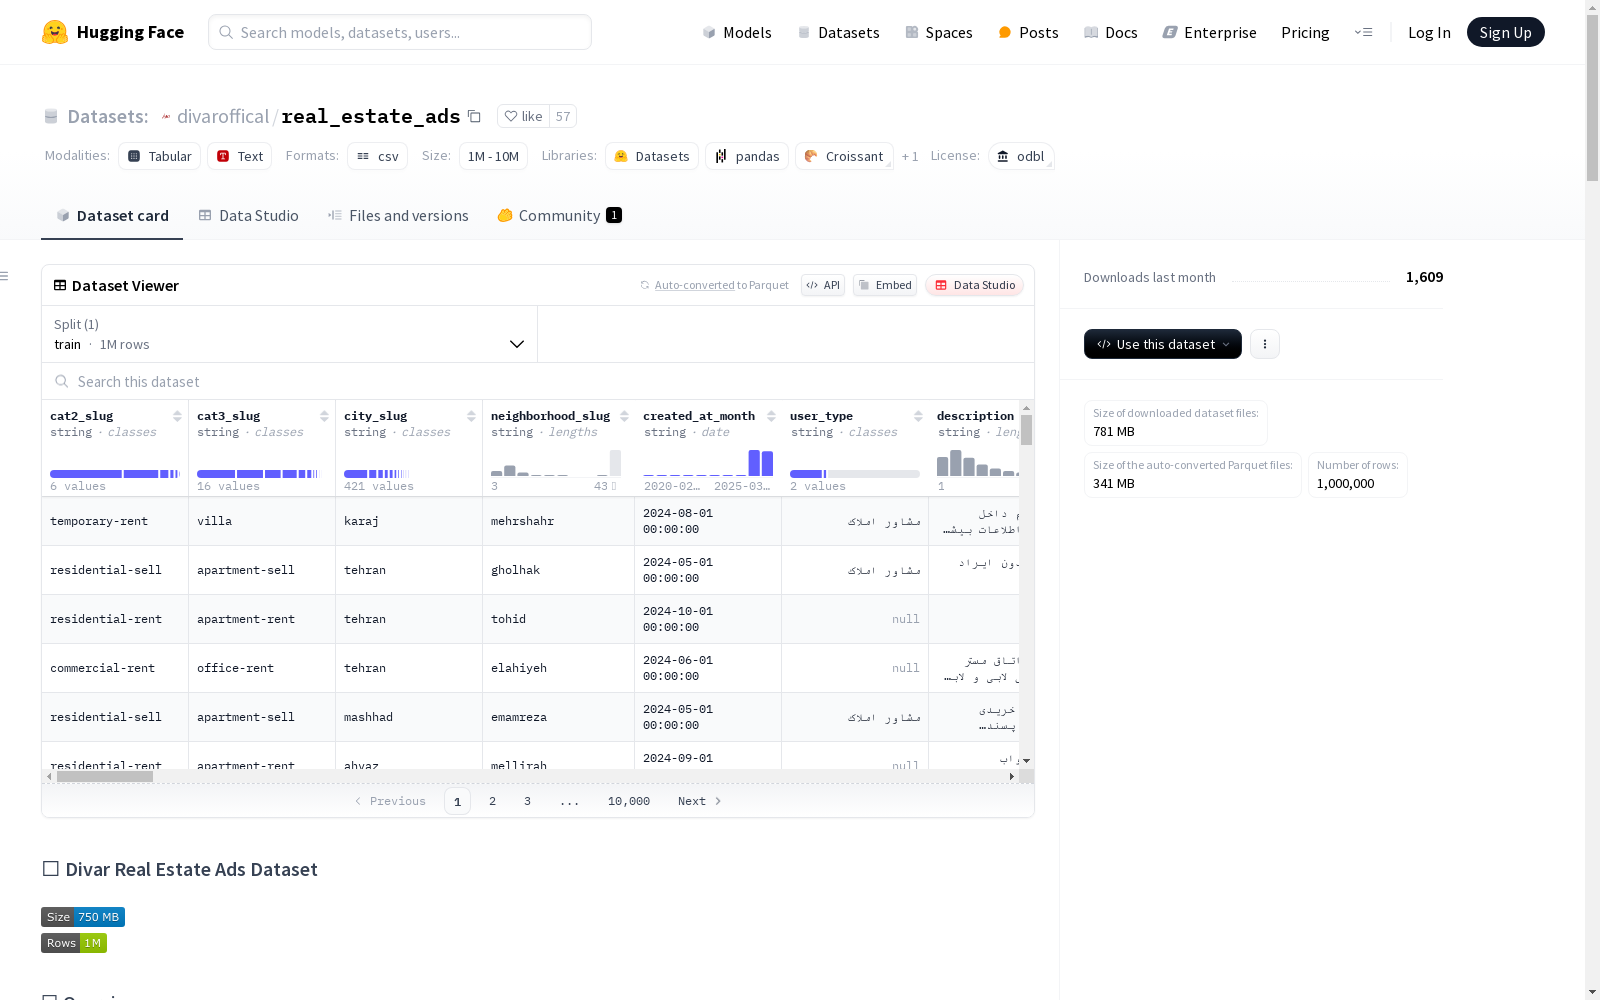The image size is (1600, 1000).
Task: Go to the Next page of rows
Action: (x=699, y=801)
